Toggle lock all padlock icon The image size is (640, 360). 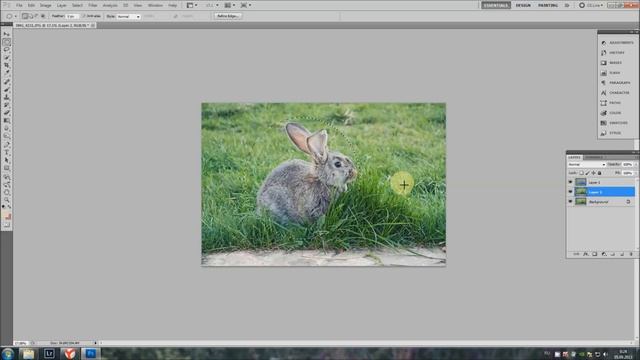600,173
